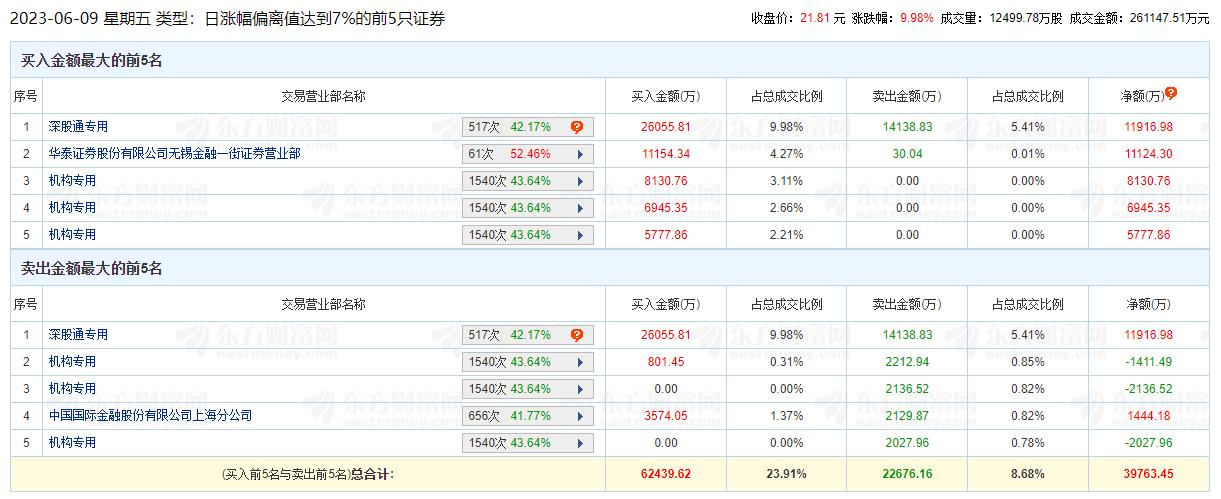The height and width of the screenshot is (499, 1221).
Task: Expand the 1540次 stats in sell row 2
Action: click(x=580, y=362)
